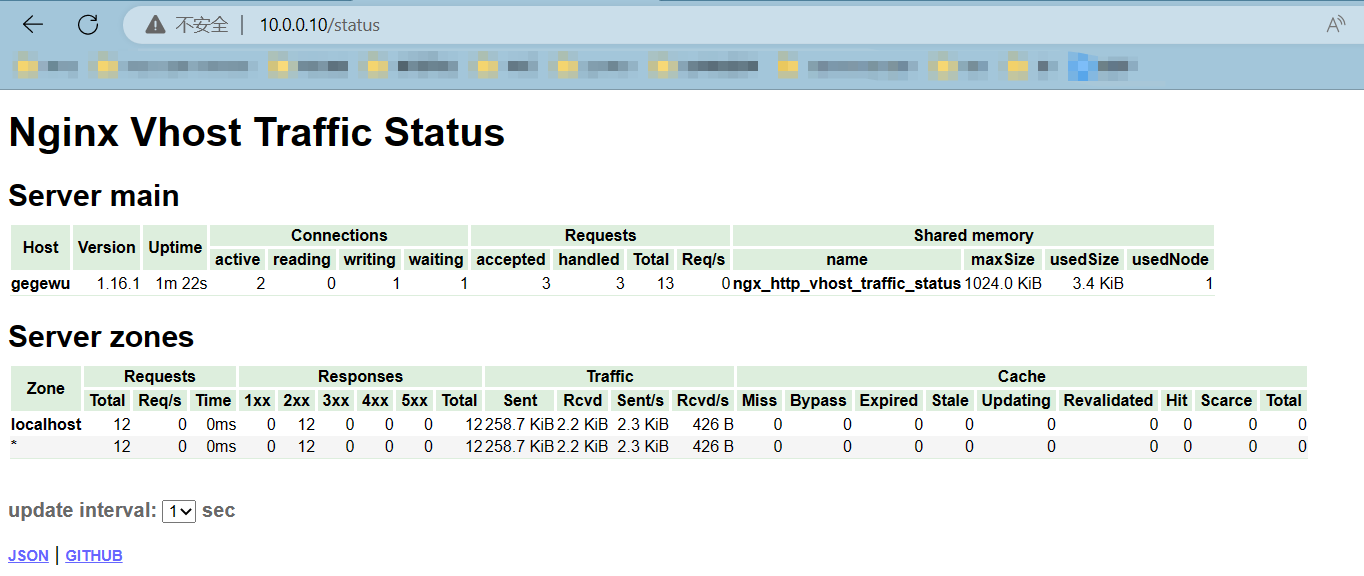This screenshot has width=1364, height=576.
Task: Click the first blurred bookmark folder icon
Action: point(28,68)
